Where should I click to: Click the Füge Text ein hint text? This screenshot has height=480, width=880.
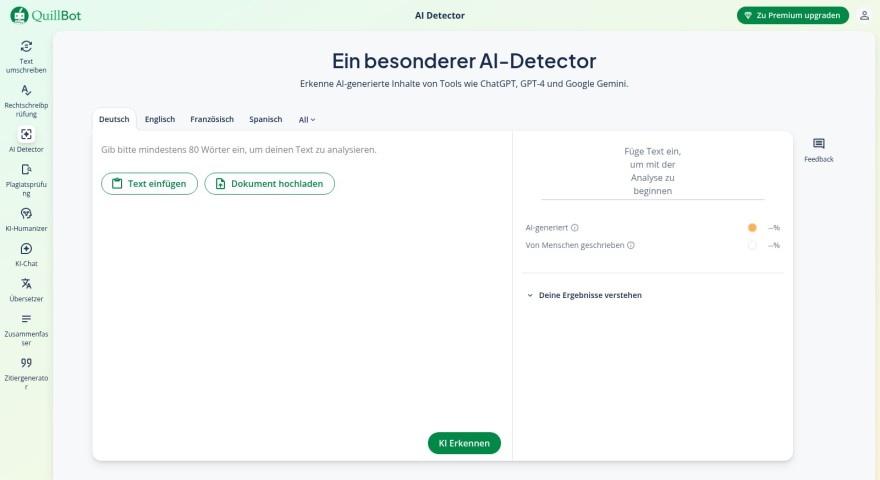[x=652, y=171]
